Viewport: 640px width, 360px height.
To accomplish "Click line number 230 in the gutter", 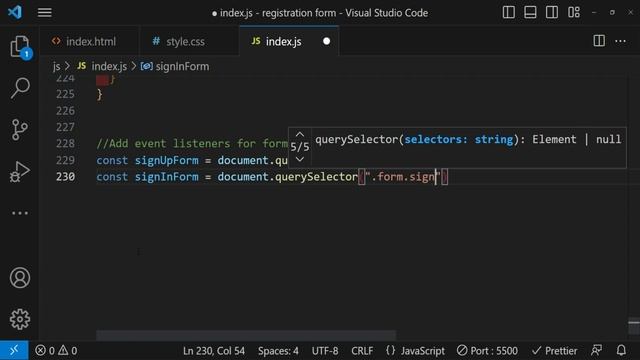I will pos(65,177).
